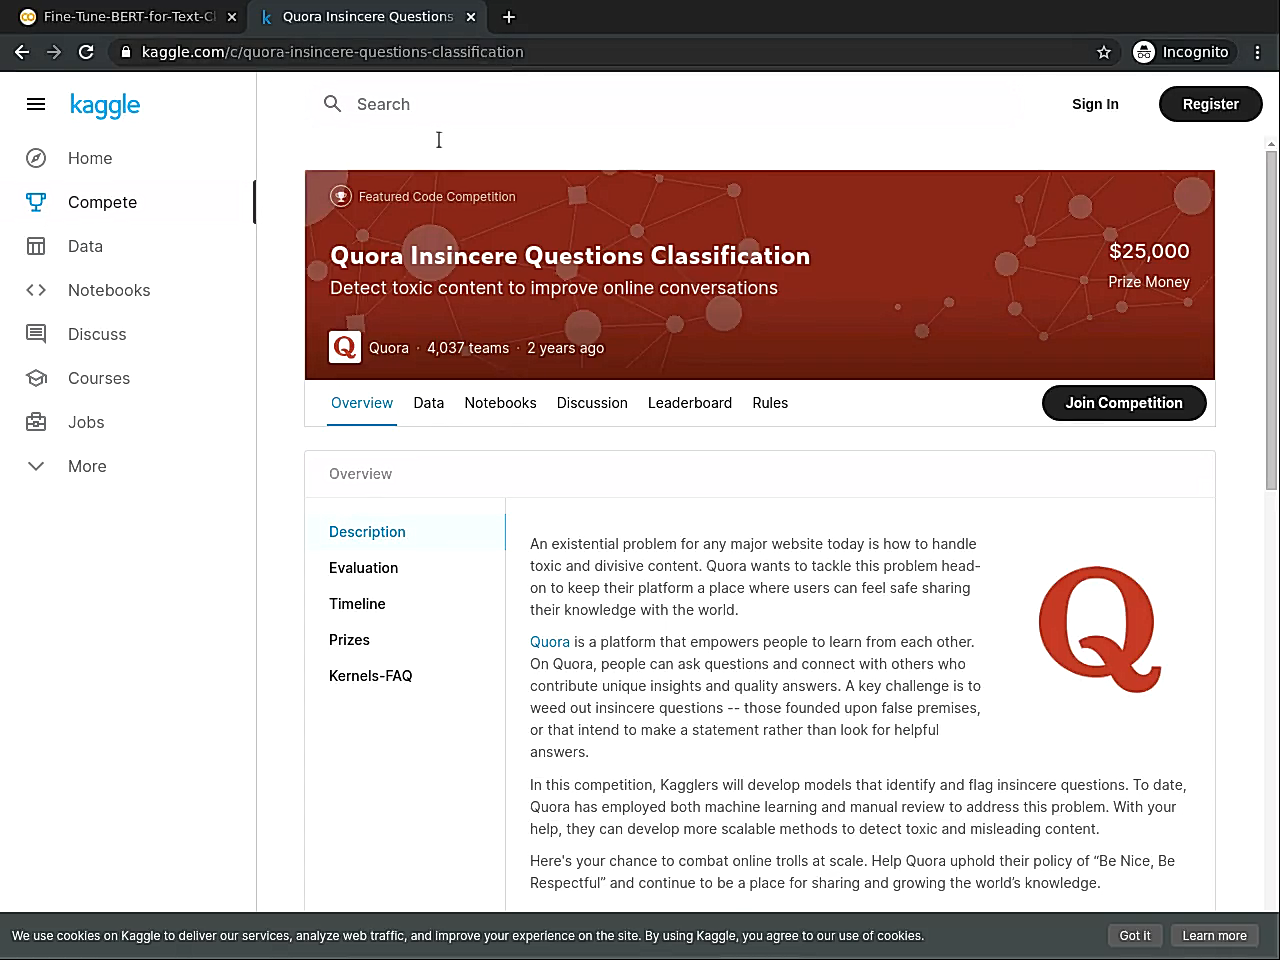Close the Quora Insincere Questions tab
Screen dimensions: 1280x960
click(471, 17)
